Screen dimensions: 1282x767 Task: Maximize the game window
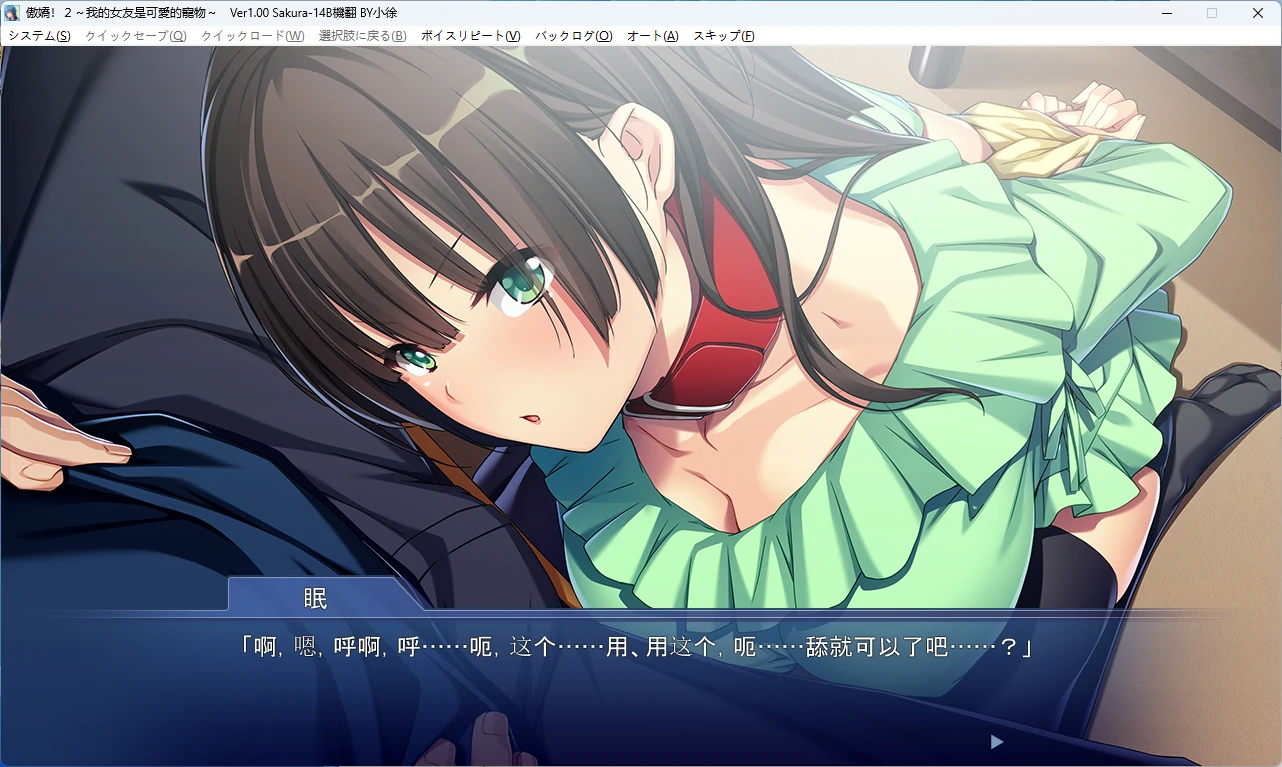click(x=1212, y=13)
